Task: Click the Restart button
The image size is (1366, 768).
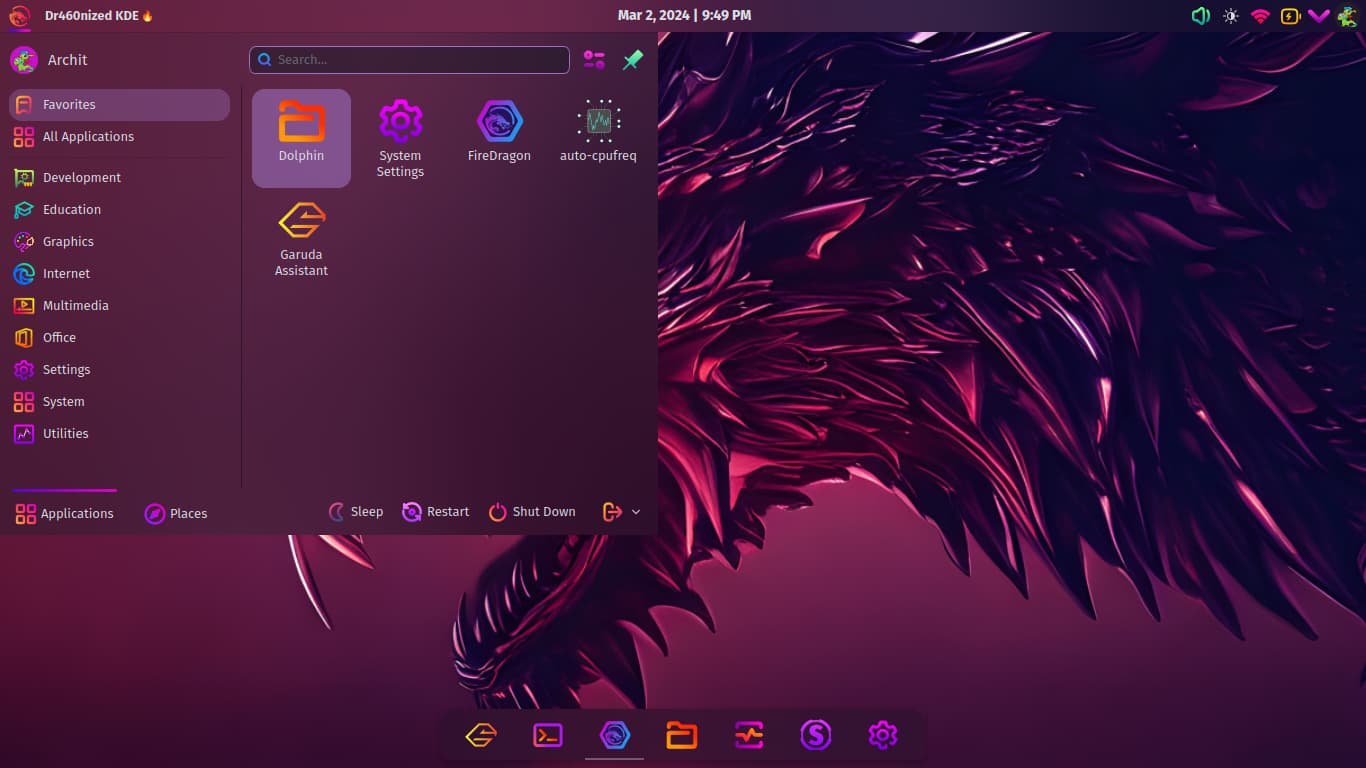Action: pos(435,512)
